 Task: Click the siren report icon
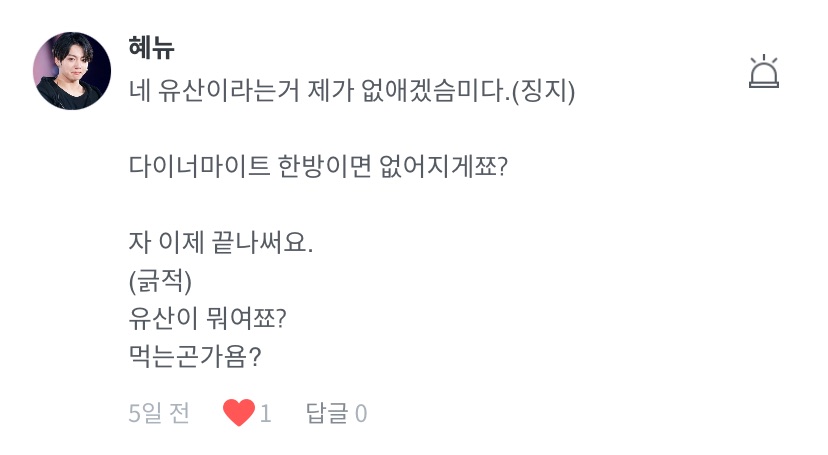click(x=763, y=72)
